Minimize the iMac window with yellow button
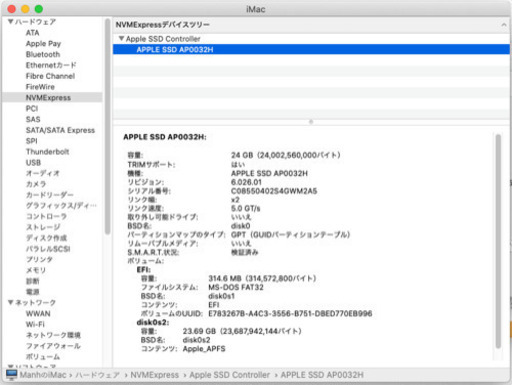Screen dimensions: 512x385 [x=25, y=9]
